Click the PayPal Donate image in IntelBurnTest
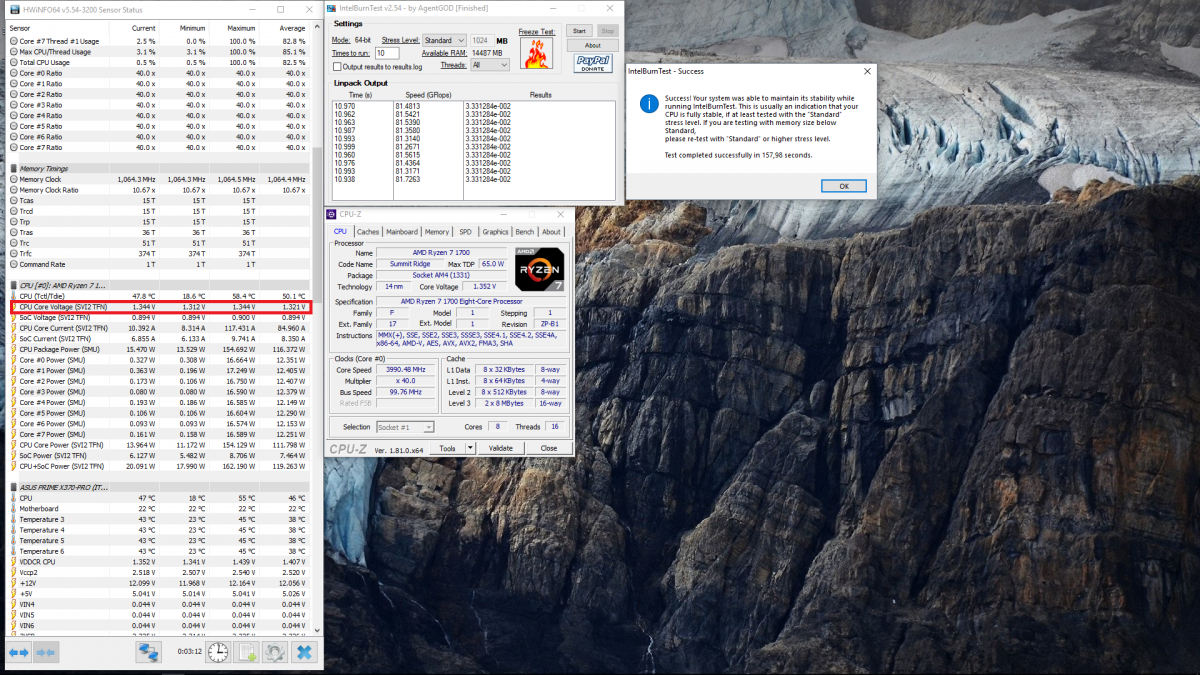 593,64
